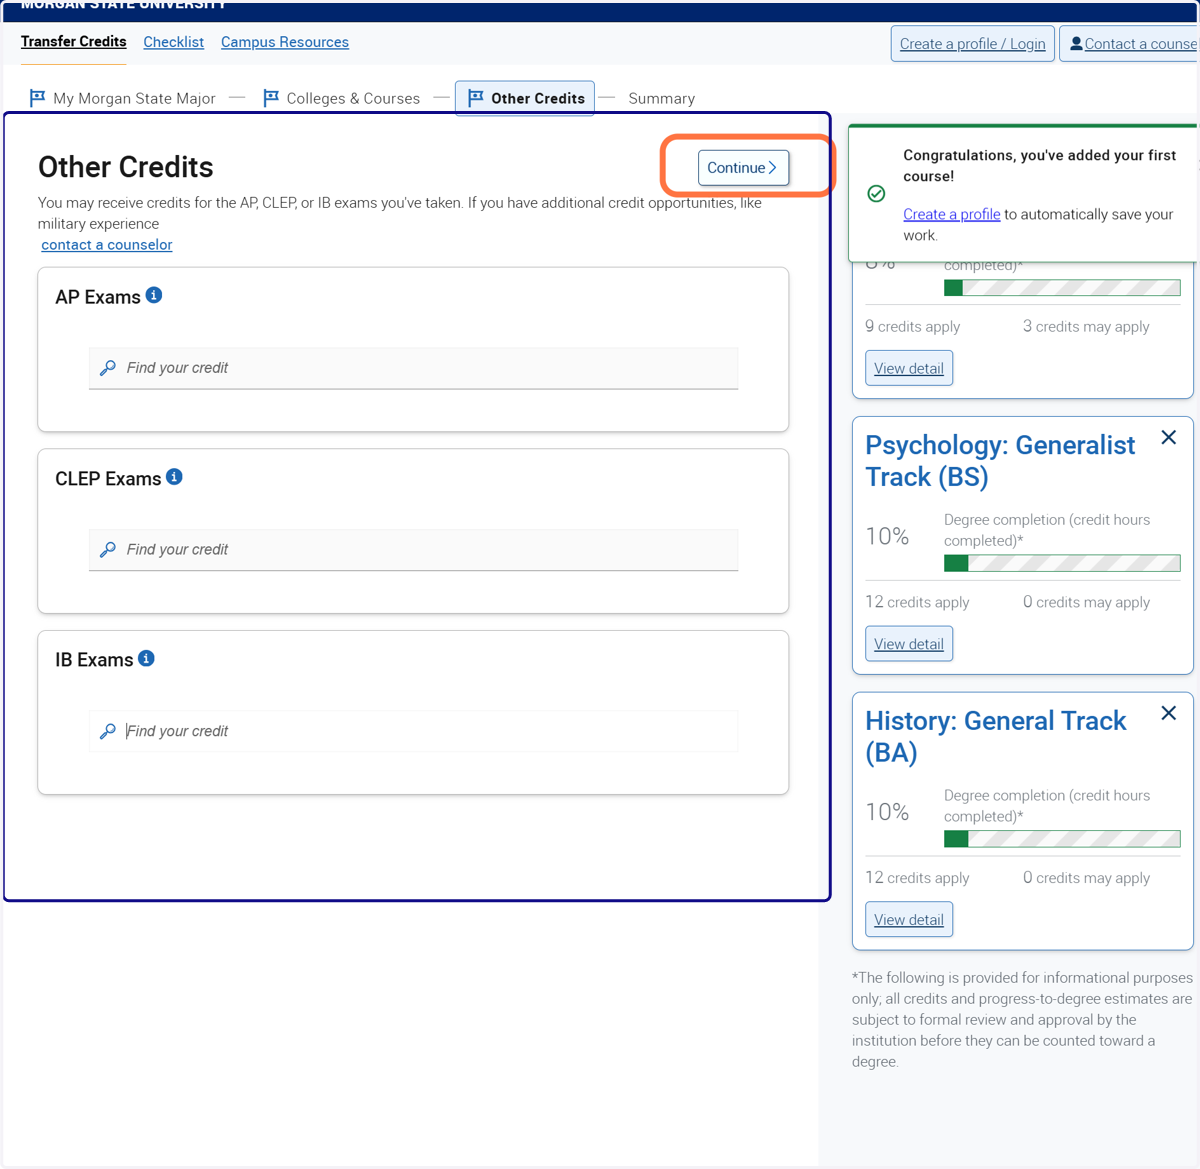Click the AP Exams info icon
This screenshot has width=1200, height=1169.
coord(154,295)
